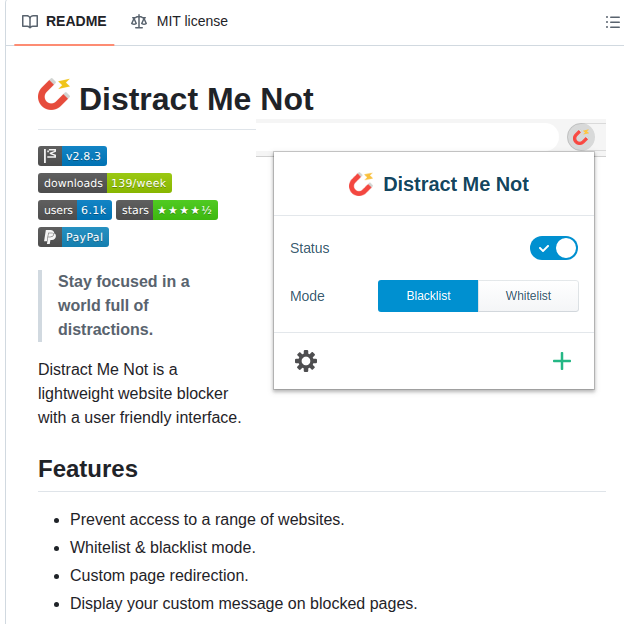
Task: Open the README outline menu icon
Action: [612, 22]
